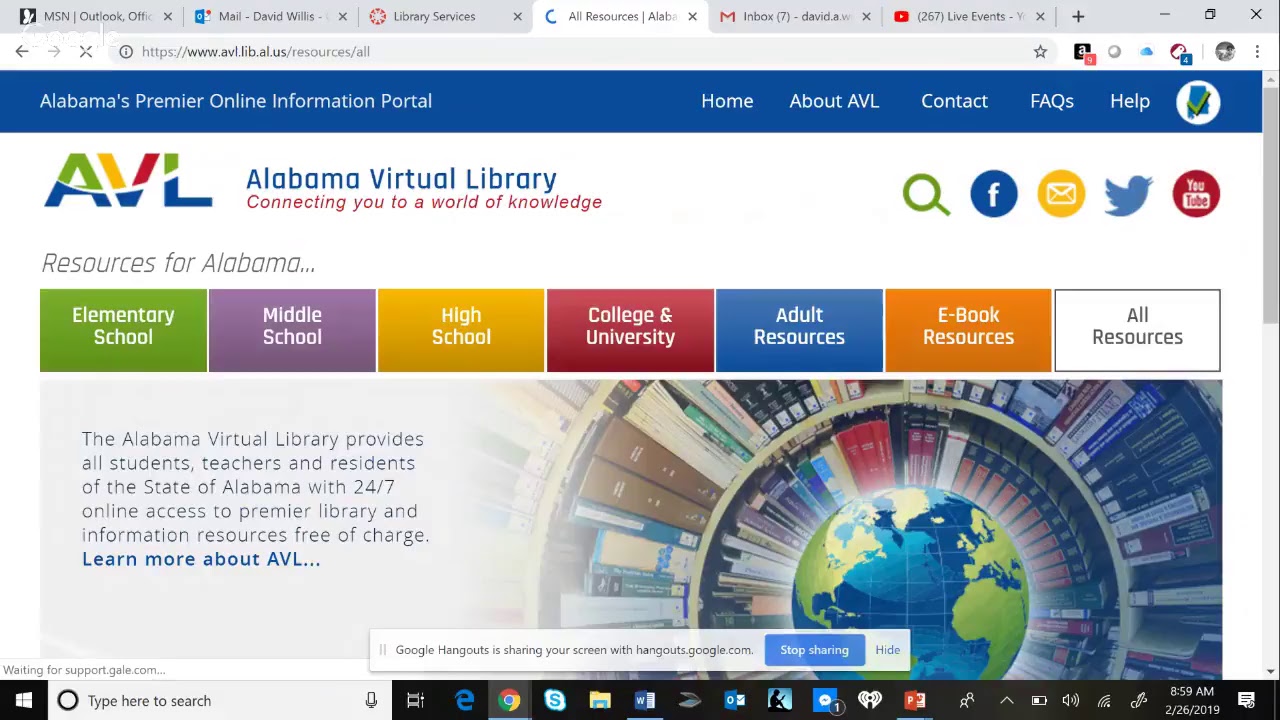Screen dimensions: 1280x720
Task: Open the AVL Twitter bird icon
Action: coord(1129,193)
